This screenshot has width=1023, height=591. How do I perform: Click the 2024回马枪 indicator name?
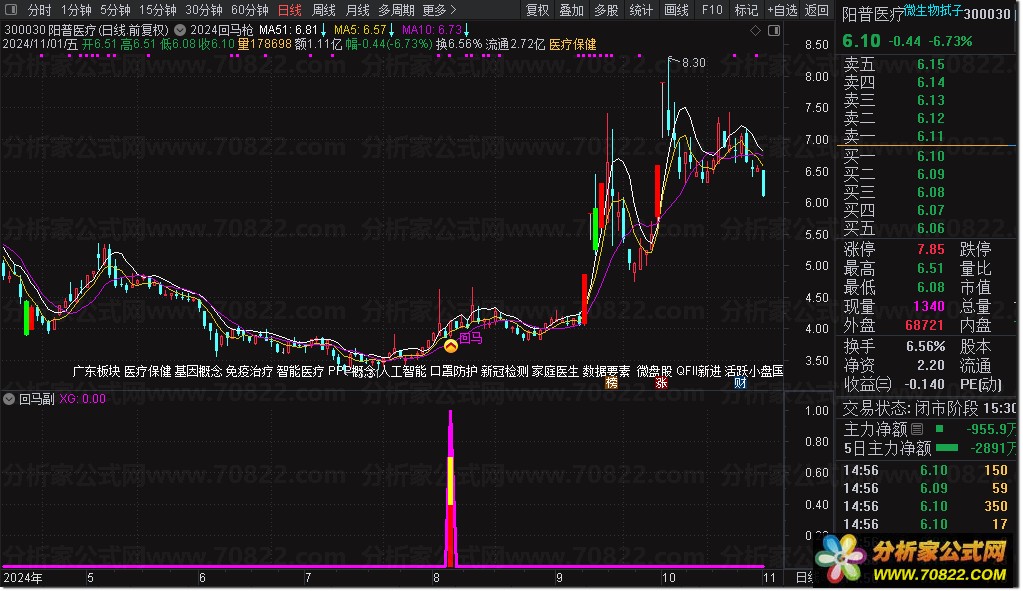coord(222,30)
